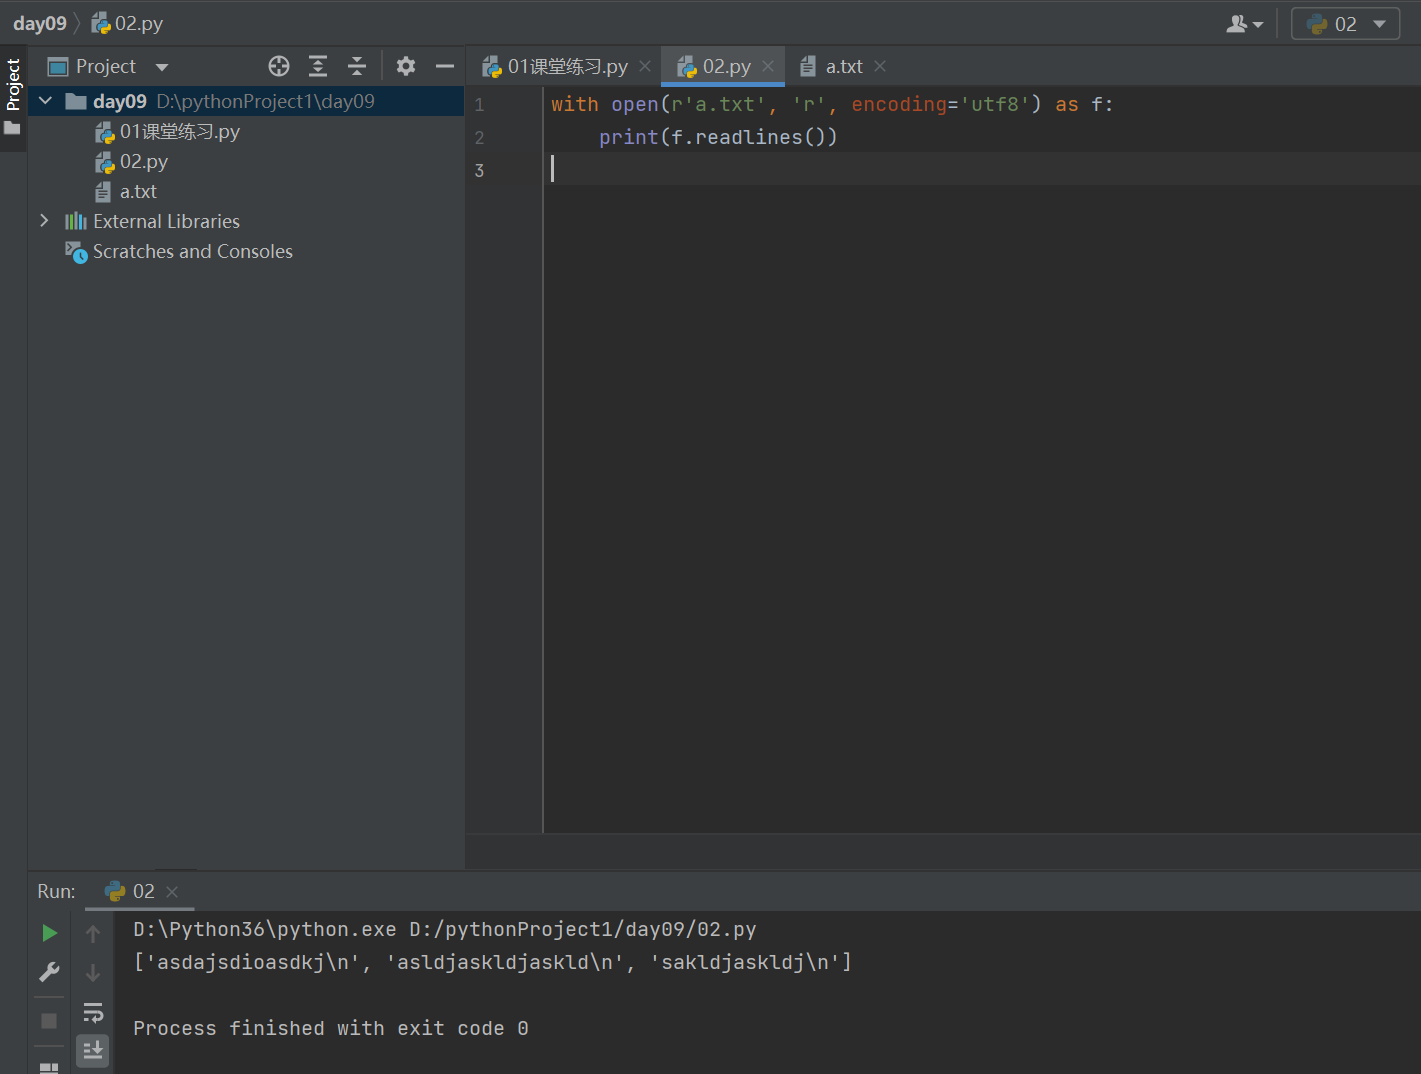Open run configuration wrench settings

click(x=49, y=972)
